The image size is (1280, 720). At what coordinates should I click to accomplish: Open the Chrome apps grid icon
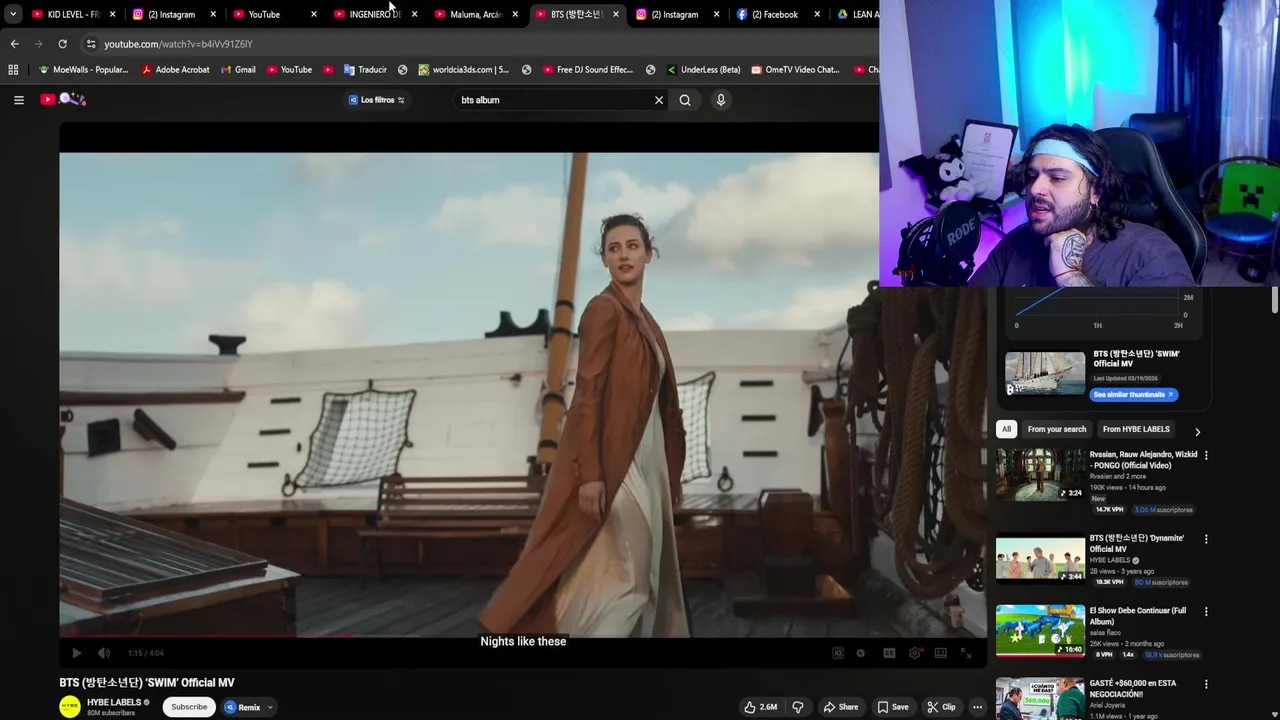pos(13,70)
